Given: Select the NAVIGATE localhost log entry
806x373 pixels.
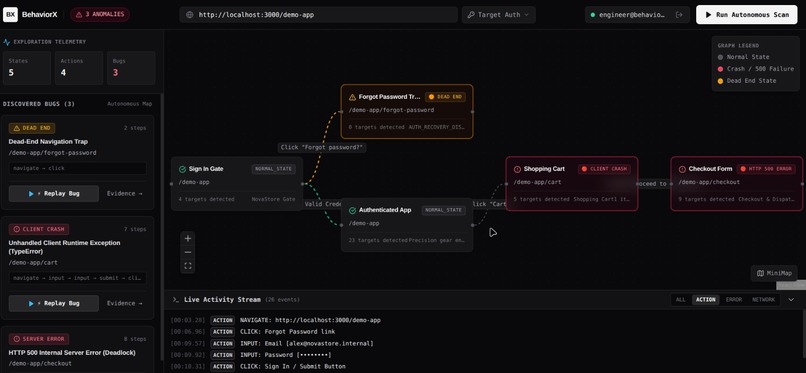Looking at the screenshot, I should pyautogui.click(x=483, y=320).
